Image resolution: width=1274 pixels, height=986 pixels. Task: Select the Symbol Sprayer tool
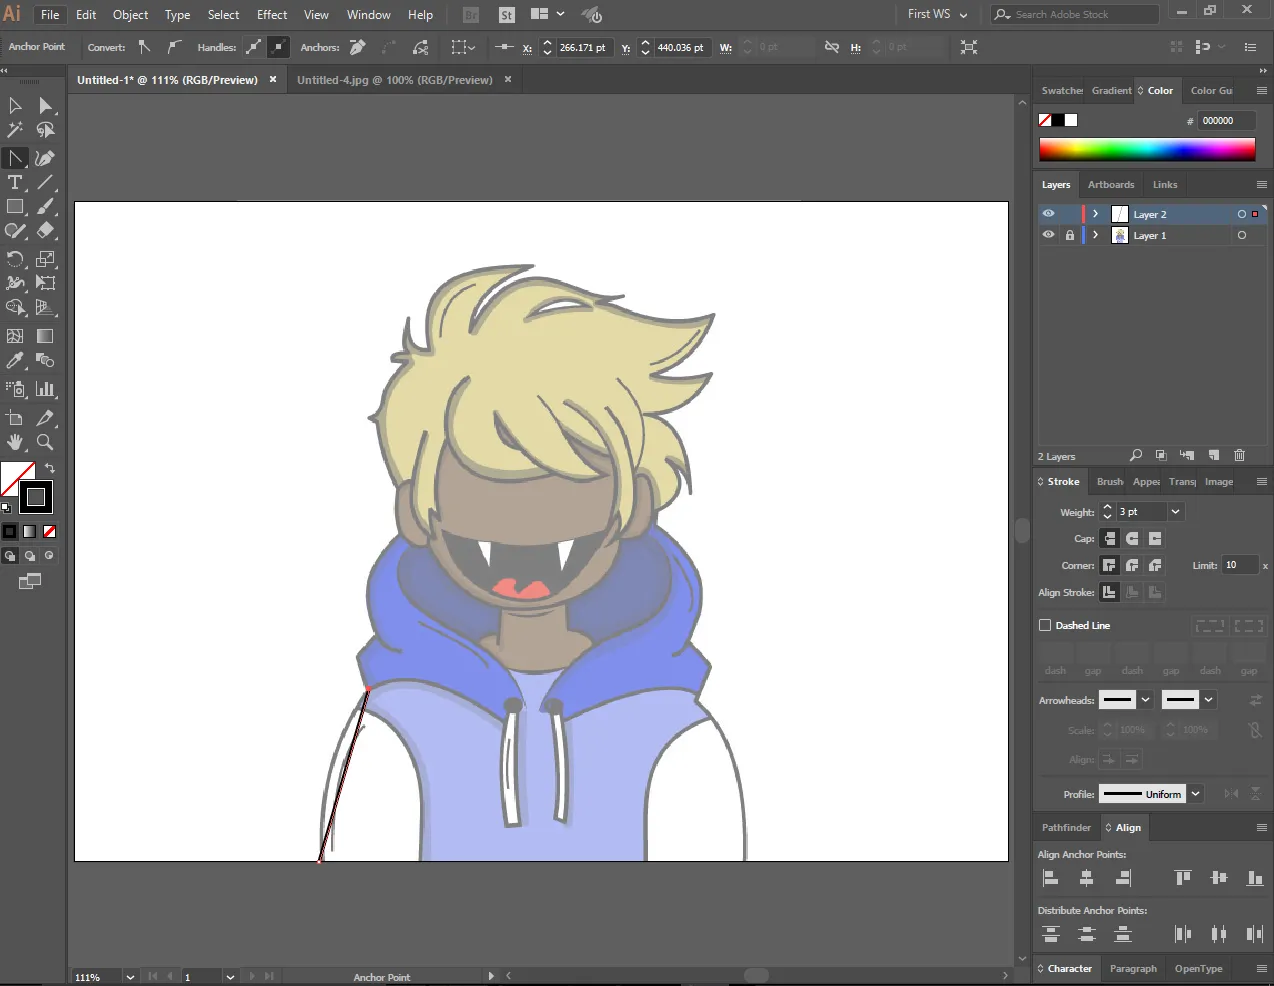(x=15, y=389)
